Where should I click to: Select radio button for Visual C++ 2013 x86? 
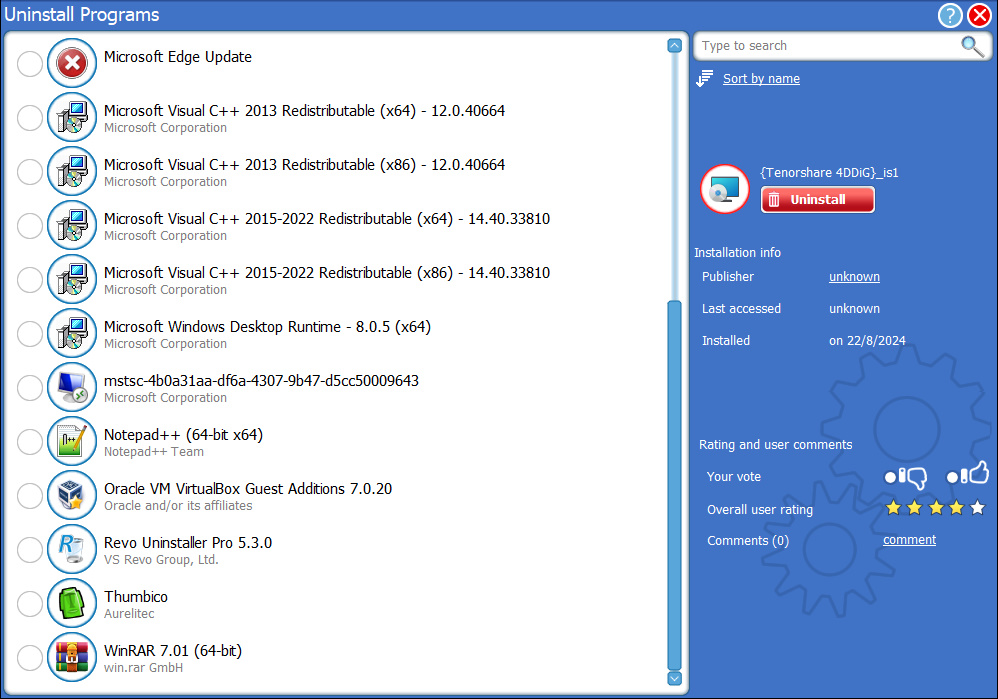tap(30, 172)
